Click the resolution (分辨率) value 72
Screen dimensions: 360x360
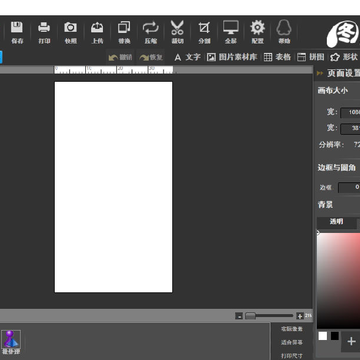pyautogui.click(x=357, y=145)
